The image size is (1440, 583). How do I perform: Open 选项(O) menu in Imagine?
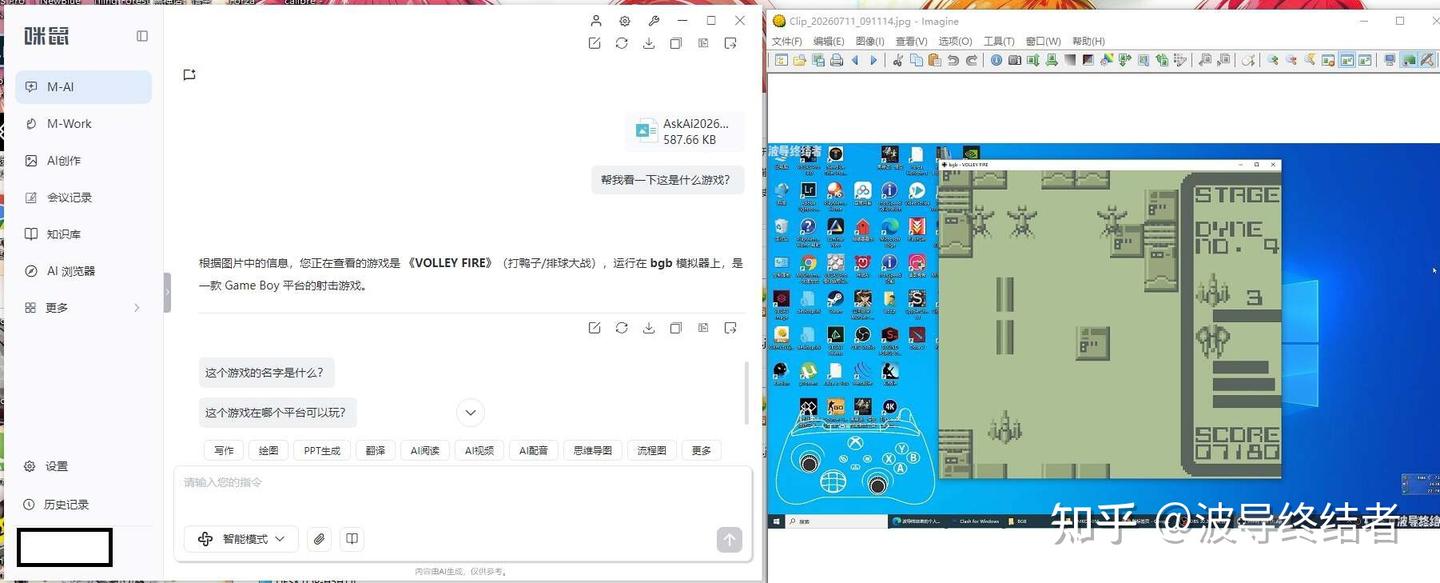[x=955, y=41]
